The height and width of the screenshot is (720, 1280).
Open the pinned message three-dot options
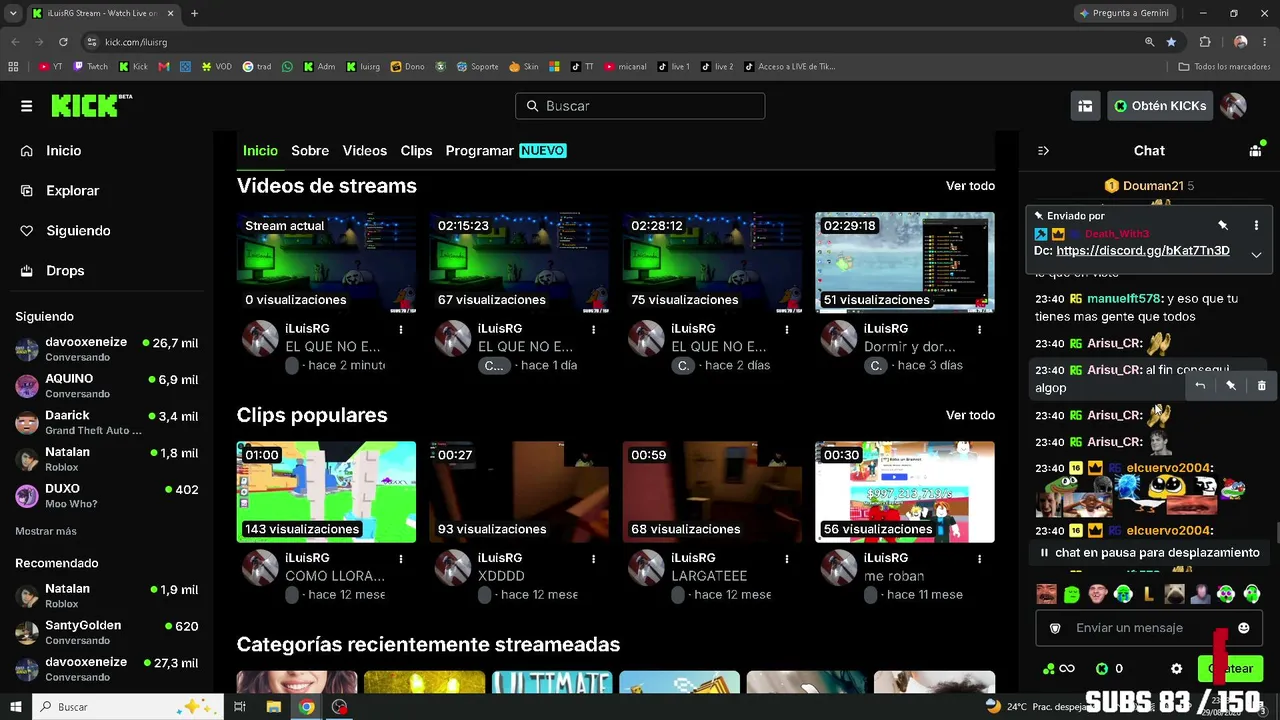[1256, 225]
